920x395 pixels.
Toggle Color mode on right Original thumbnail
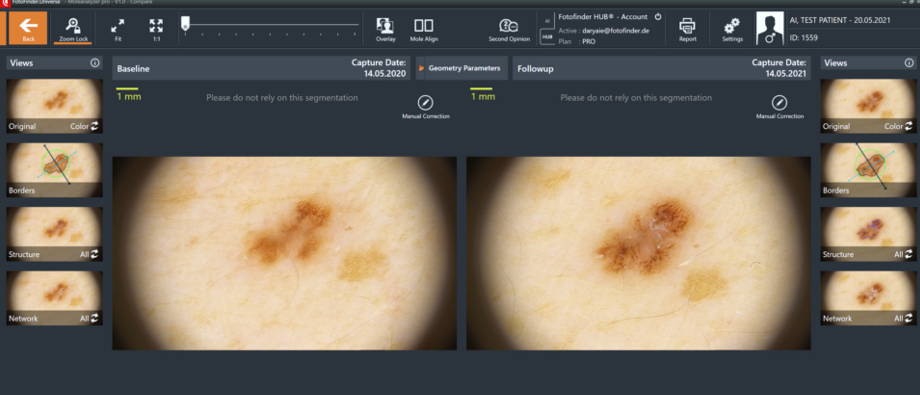898,126
